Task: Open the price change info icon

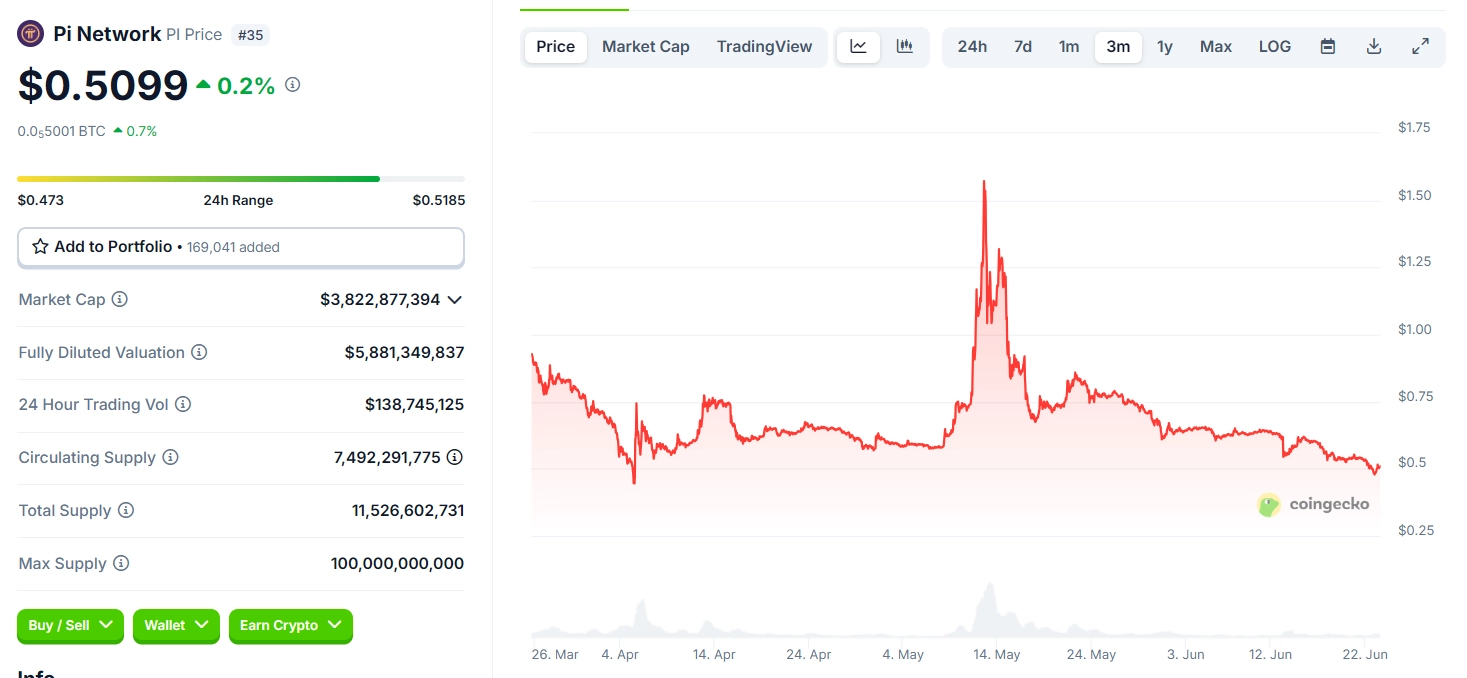Action: [292, 85]
